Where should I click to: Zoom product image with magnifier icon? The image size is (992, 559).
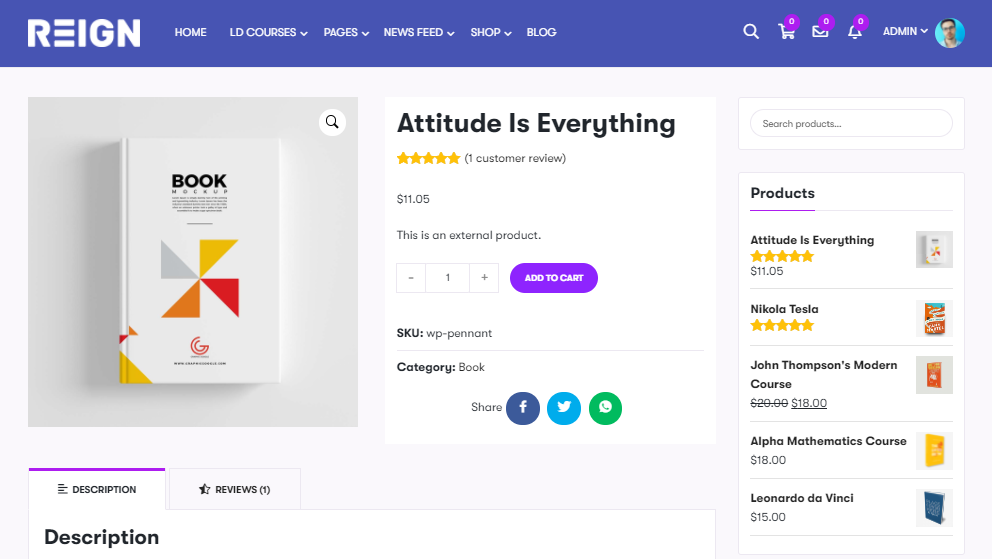tap(332, 122)
